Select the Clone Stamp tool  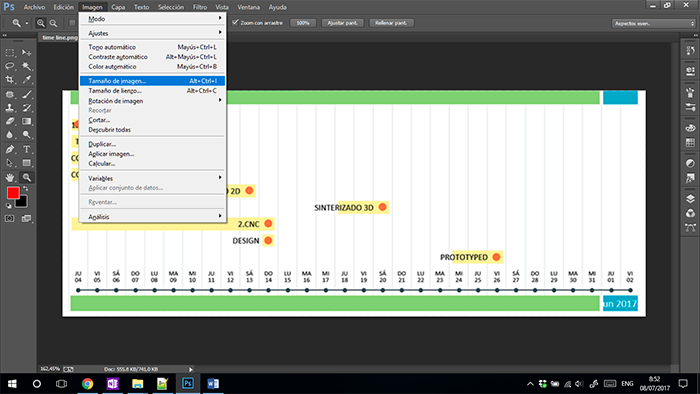tap(9, 108)
